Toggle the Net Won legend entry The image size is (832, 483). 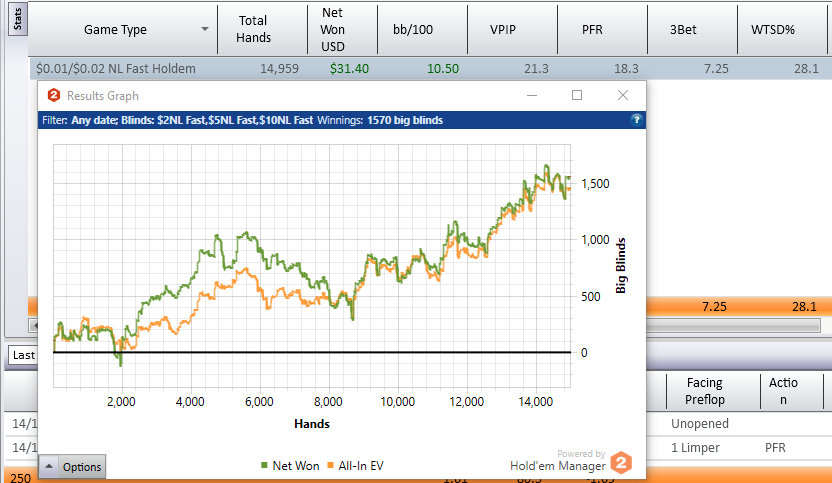[290, 465]
